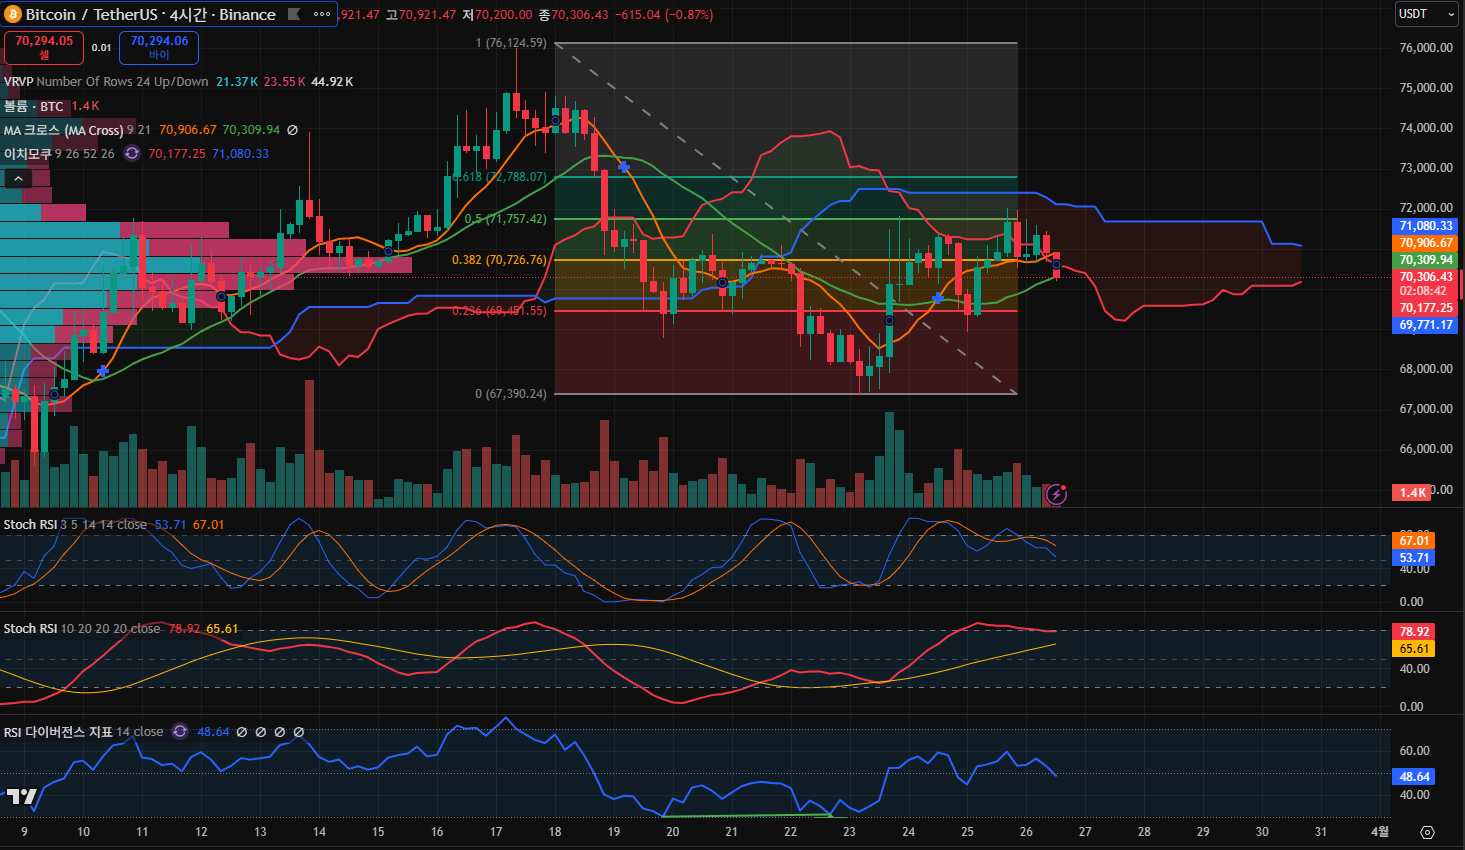Click the 0.618 Fibonacci retracement level label

tap(500, 177)
